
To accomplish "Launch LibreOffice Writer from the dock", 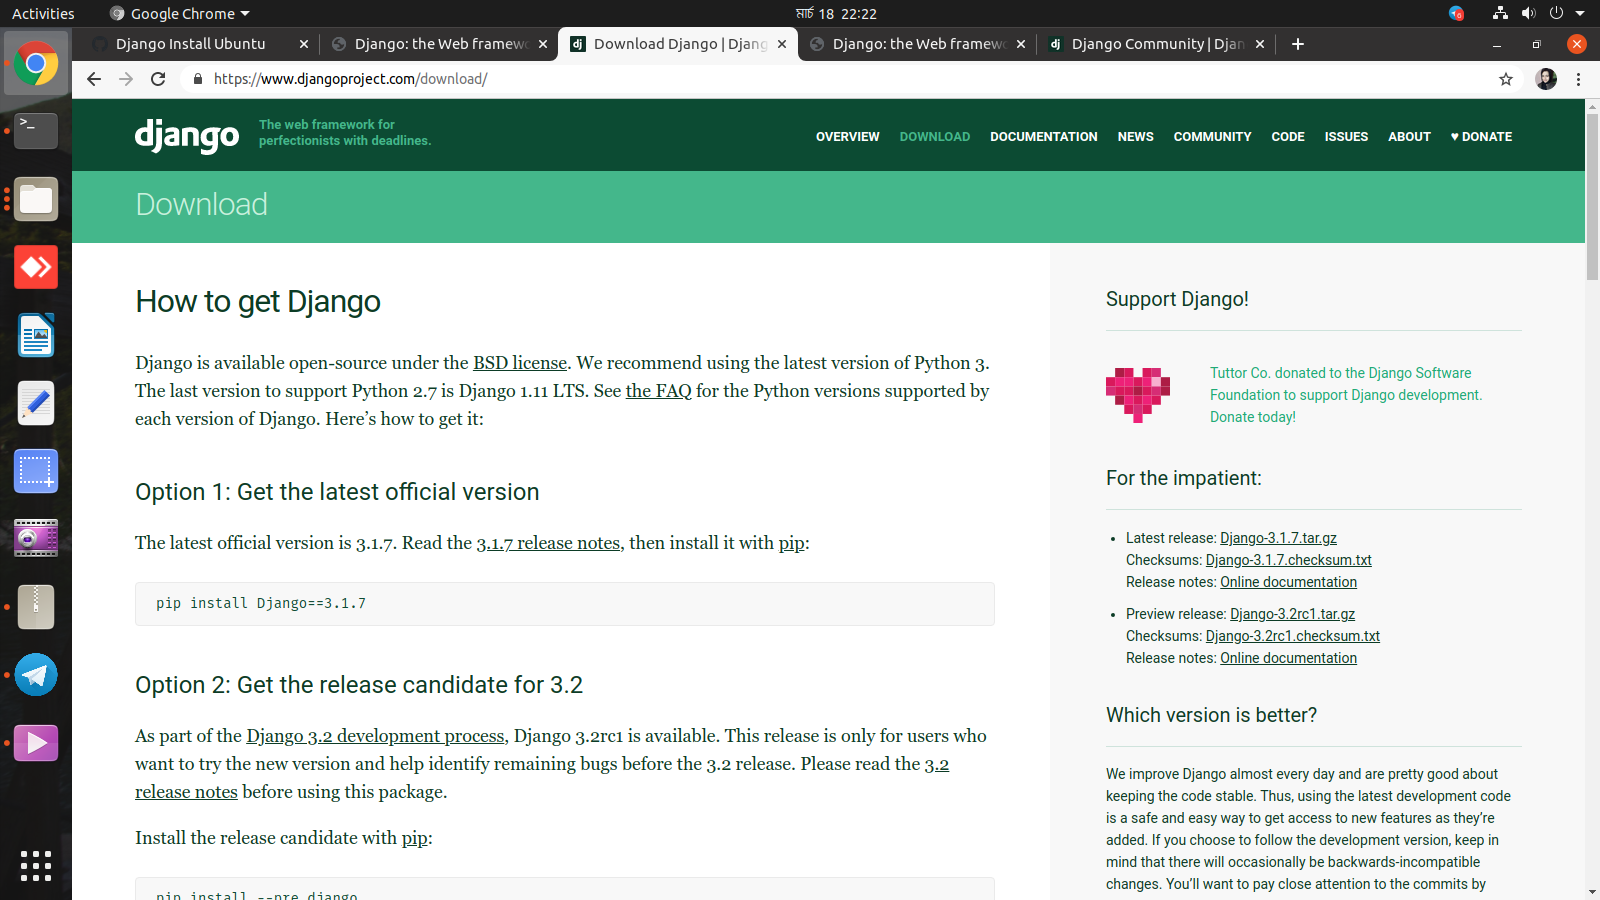I will click(x=36, y=335).
